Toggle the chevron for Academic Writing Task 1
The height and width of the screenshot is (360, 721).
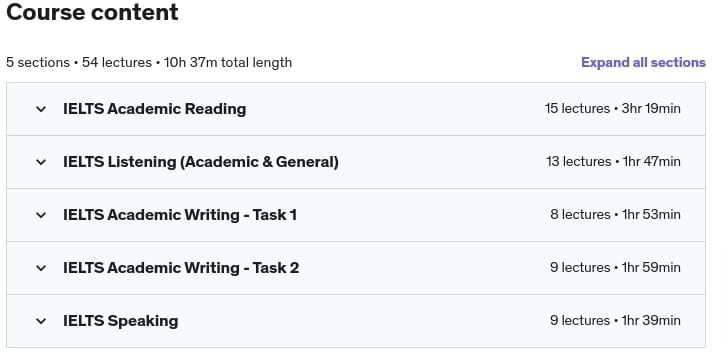point(41,215)
